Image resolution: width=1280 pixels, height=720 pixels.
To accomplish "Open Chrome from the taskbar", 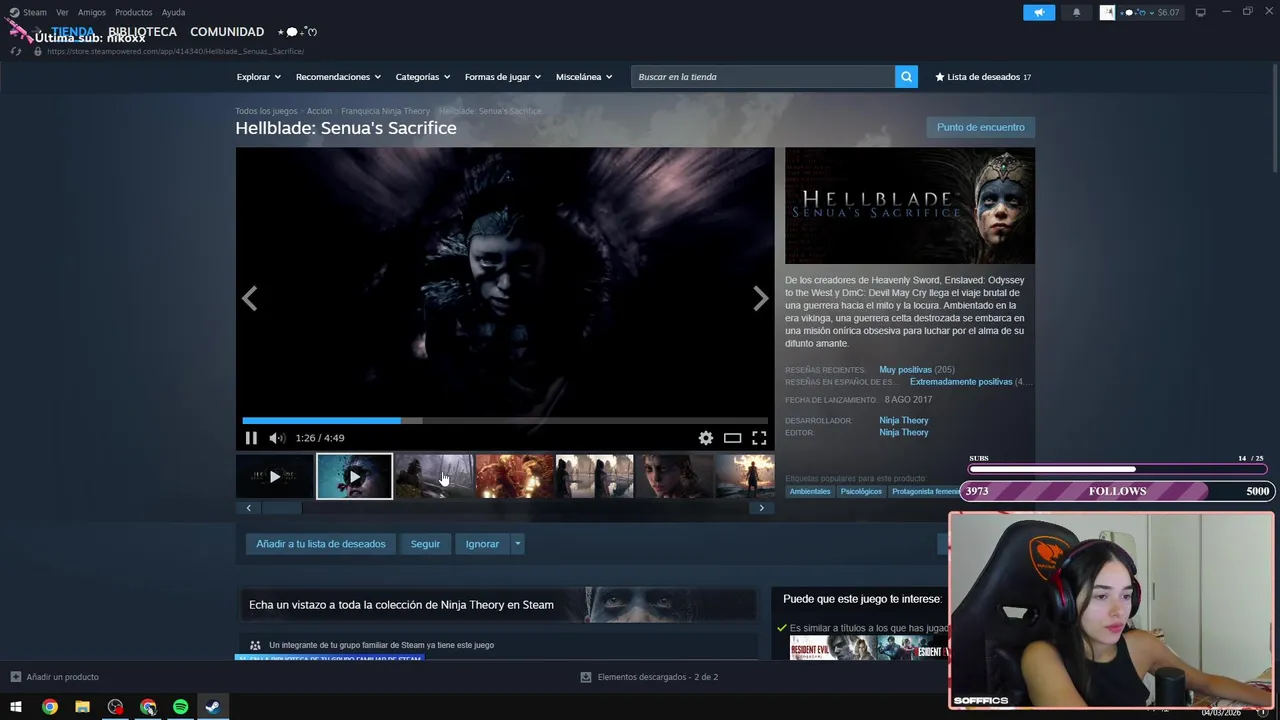I will [49, 707].
